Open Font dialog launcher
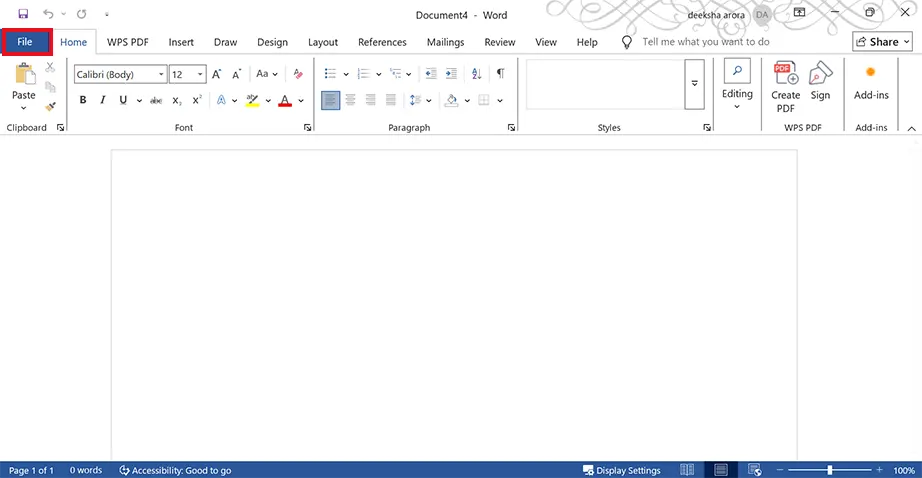This screenshot has height=478, width=922. [x=308, y=128]
